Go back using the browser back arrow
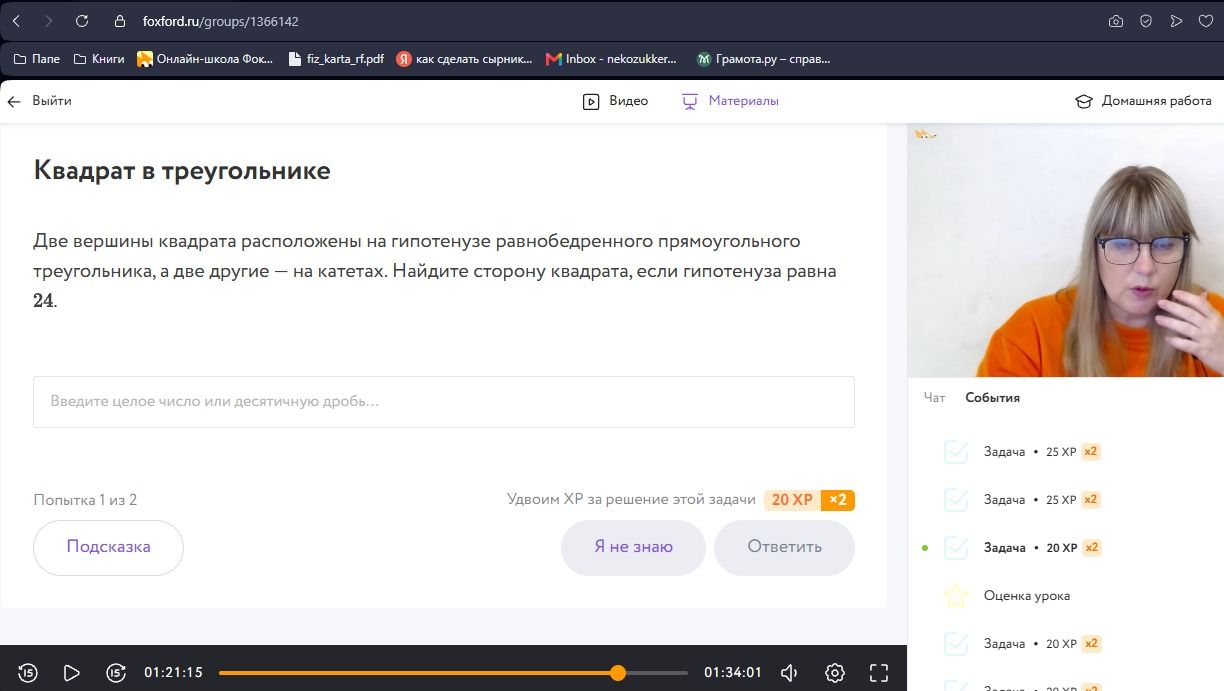The image size is (1224, 691). pyautogui.click(x=16, y=21)
